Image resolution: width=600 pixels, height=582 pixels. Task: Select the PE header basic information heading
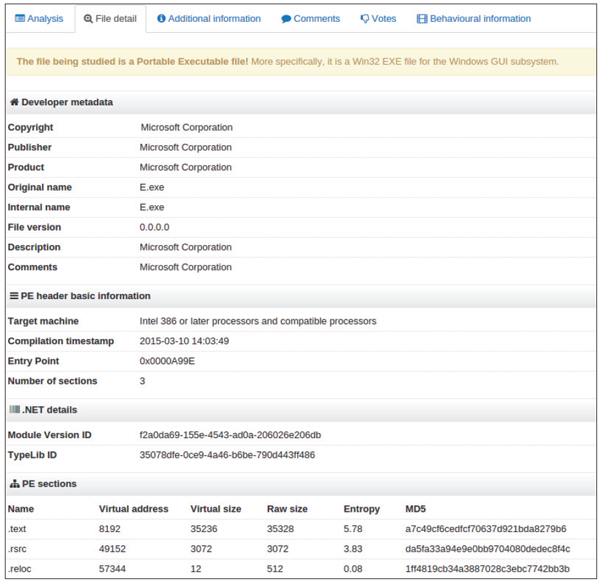coord(85,296)
